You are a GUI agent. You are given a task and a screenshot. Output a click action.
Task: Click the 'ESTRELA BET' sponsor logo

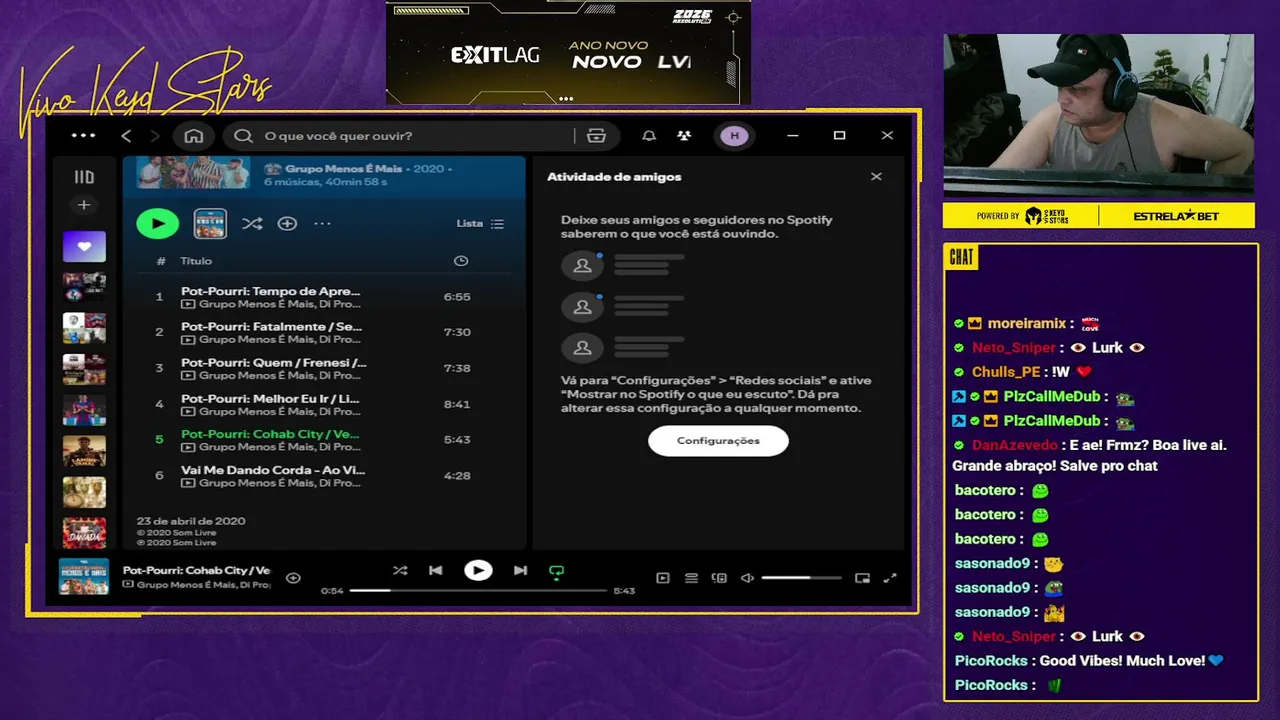(1176, 216)
